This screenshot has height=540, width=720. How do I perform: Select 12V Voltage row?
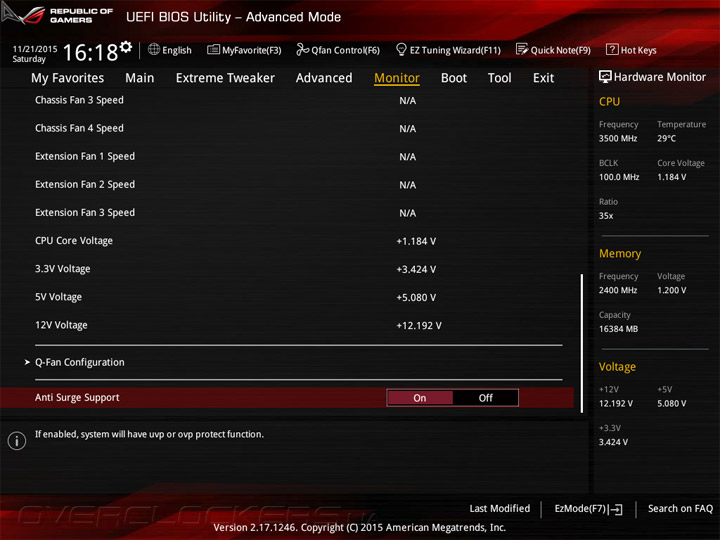[x=287, y=325]
